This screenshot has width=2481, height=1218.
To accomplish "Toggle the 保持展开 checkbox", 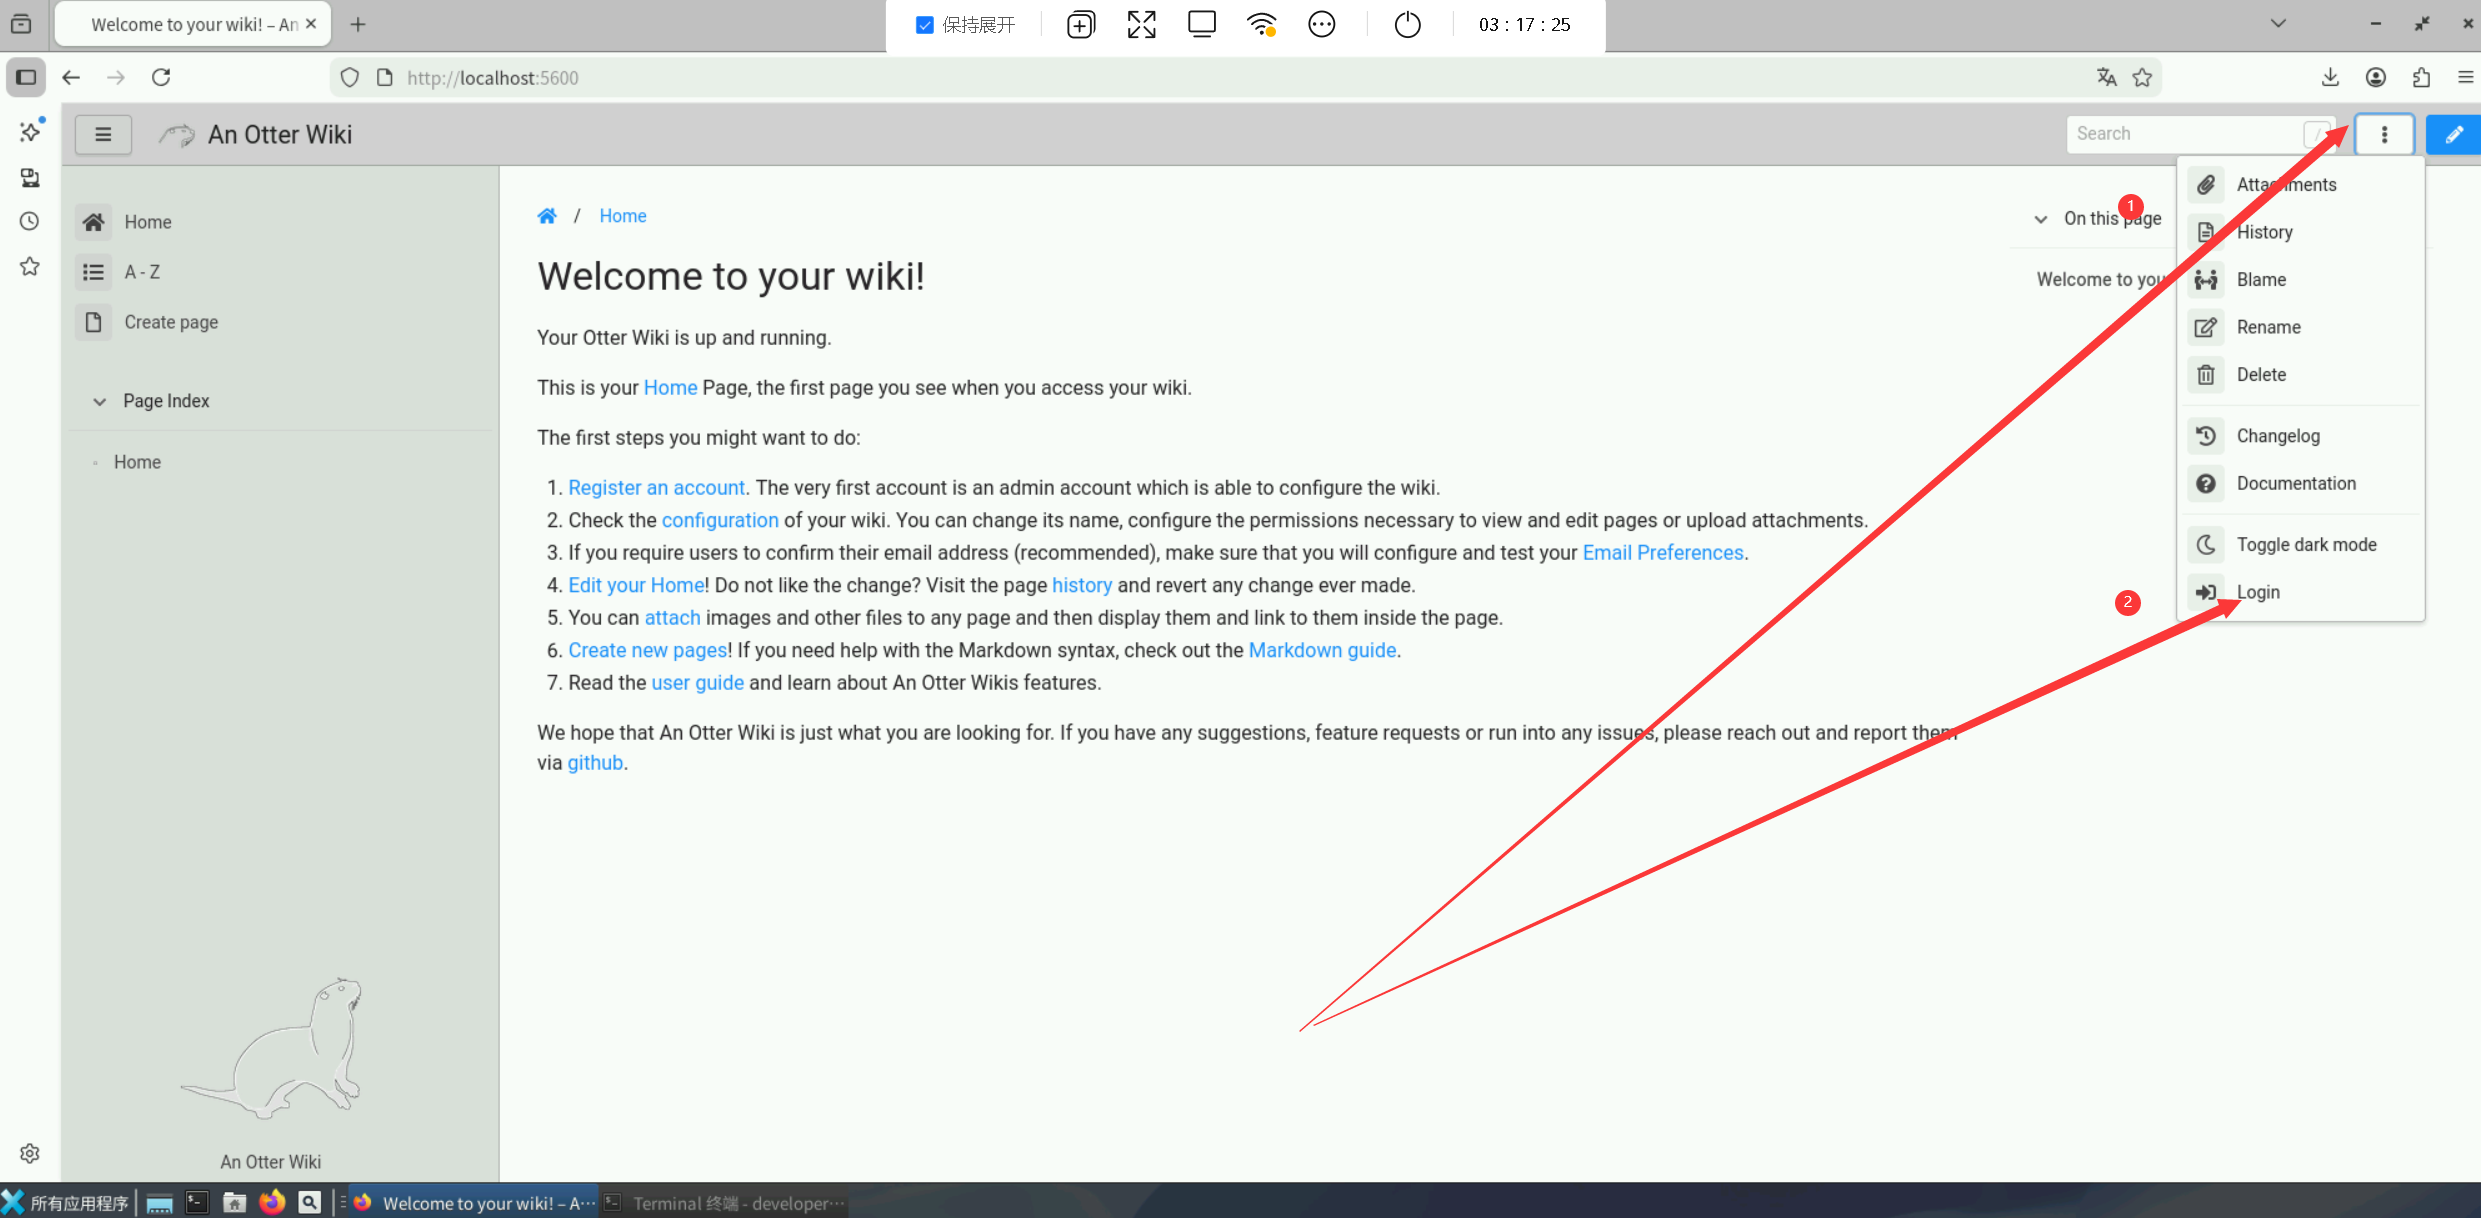I will coord(925,25).
